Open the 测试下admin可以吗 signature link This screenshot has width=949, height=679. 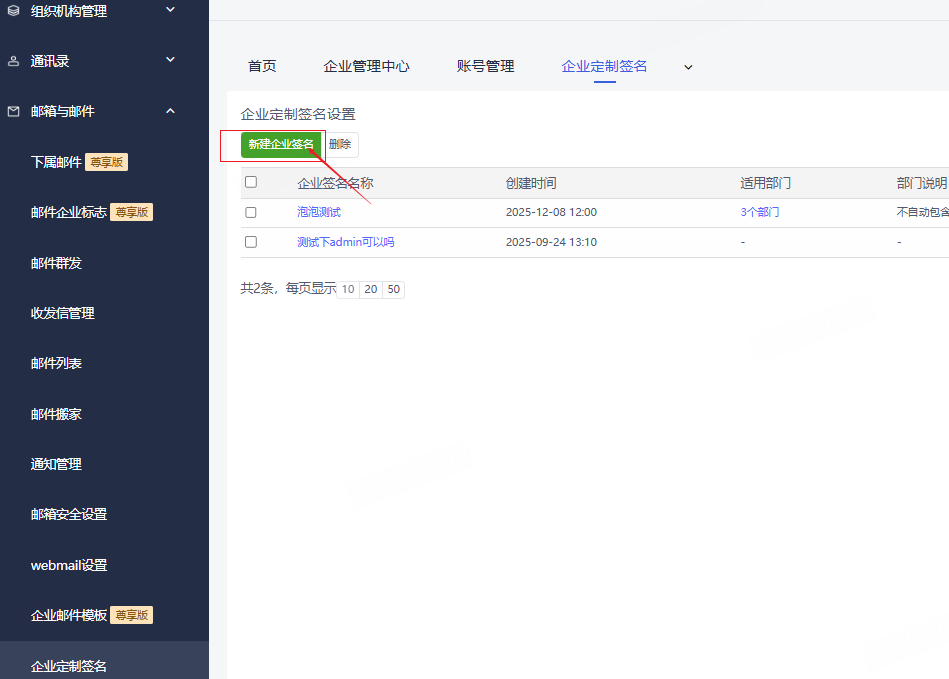coord(346,242)
